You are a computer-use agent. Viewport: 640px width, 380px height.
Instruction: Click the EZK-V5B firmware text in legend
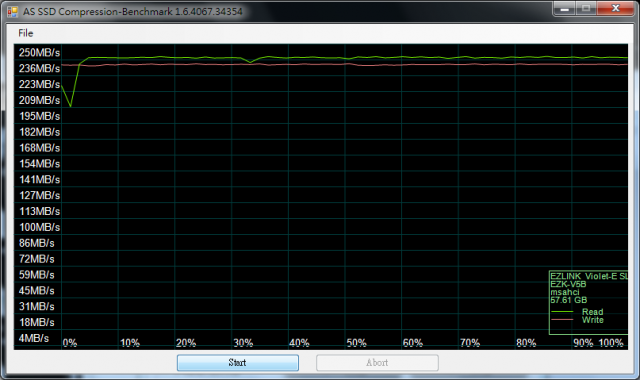click(x=568, y=284)
